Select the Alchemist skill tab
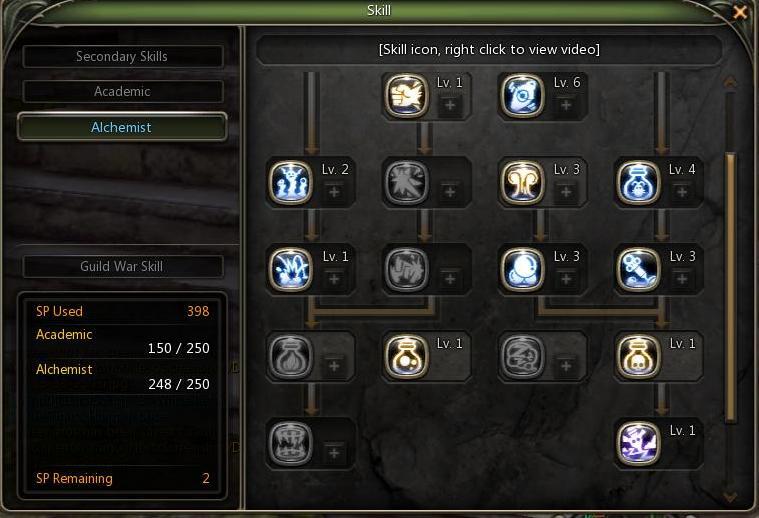759x518 pixels. click(x=122, y=127)
